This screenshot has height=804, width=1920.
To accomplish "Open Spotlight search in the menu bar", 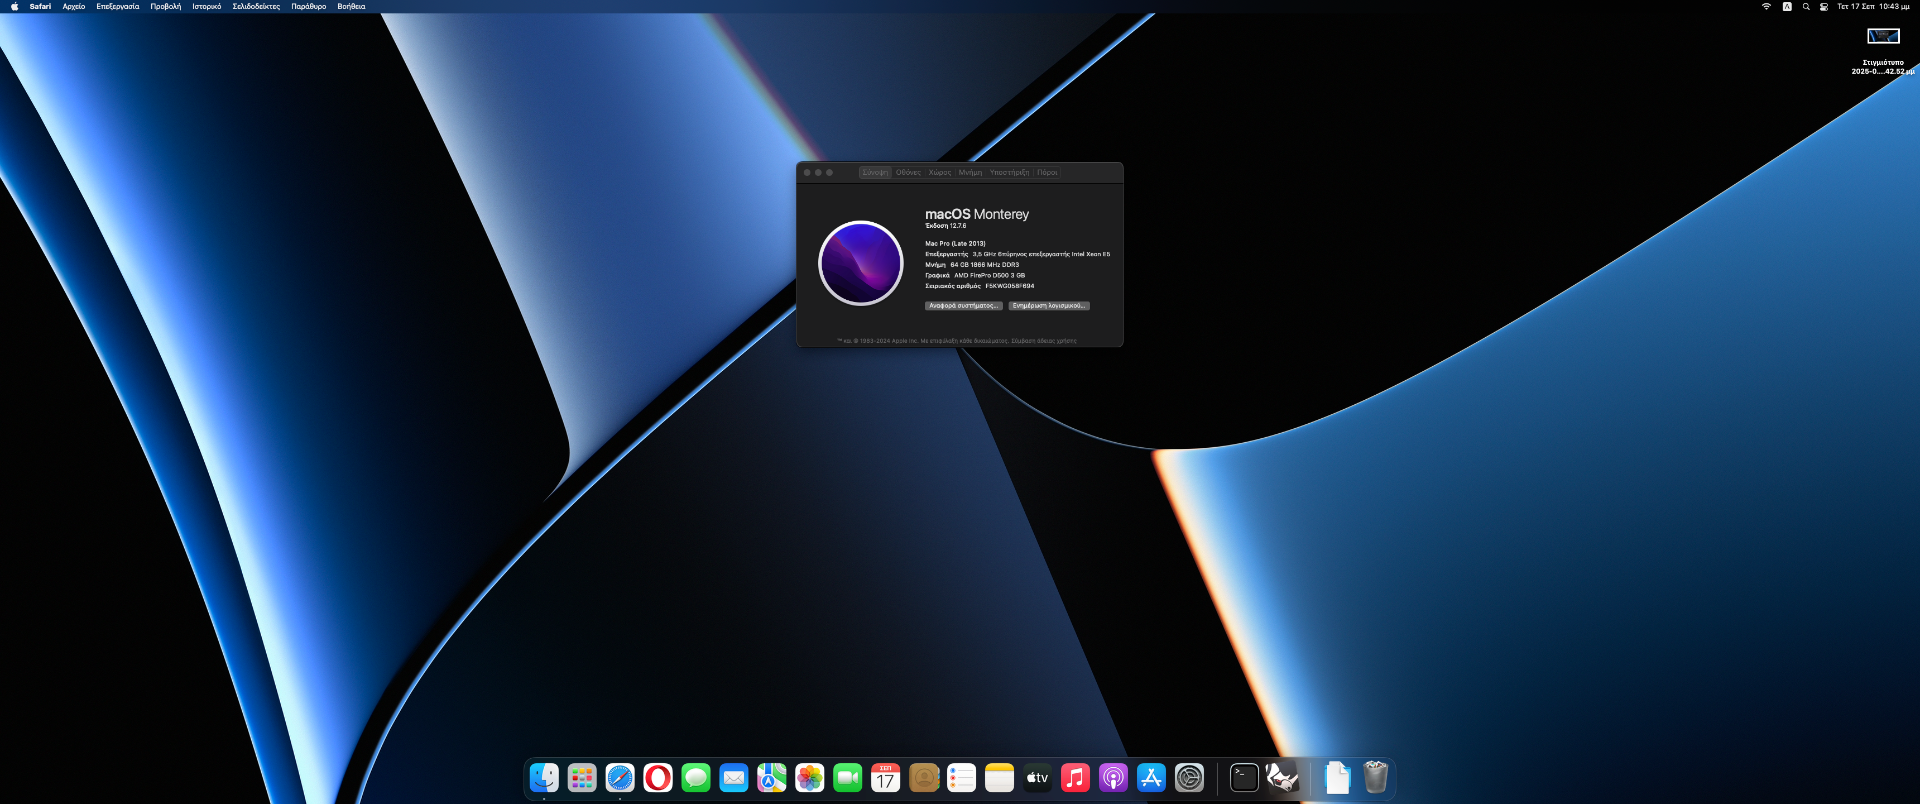I will pos(1806,6).
